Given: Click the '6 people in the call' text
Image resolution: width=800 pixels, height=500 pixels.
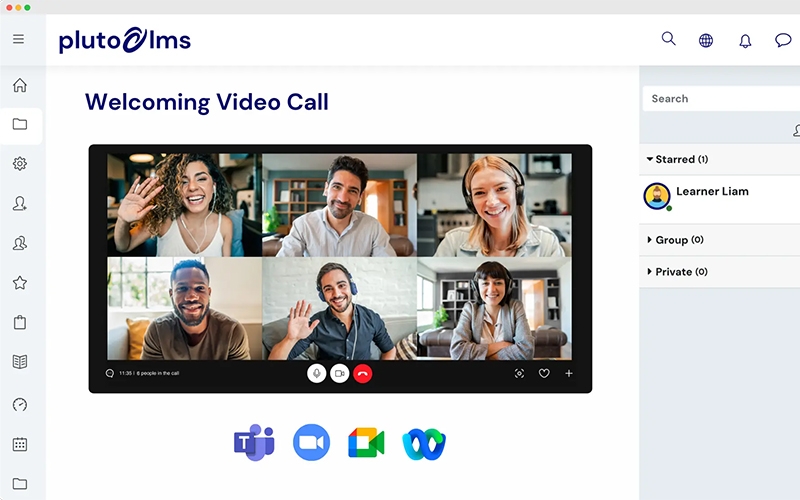Looking at the screenshot, I should 158,373.
